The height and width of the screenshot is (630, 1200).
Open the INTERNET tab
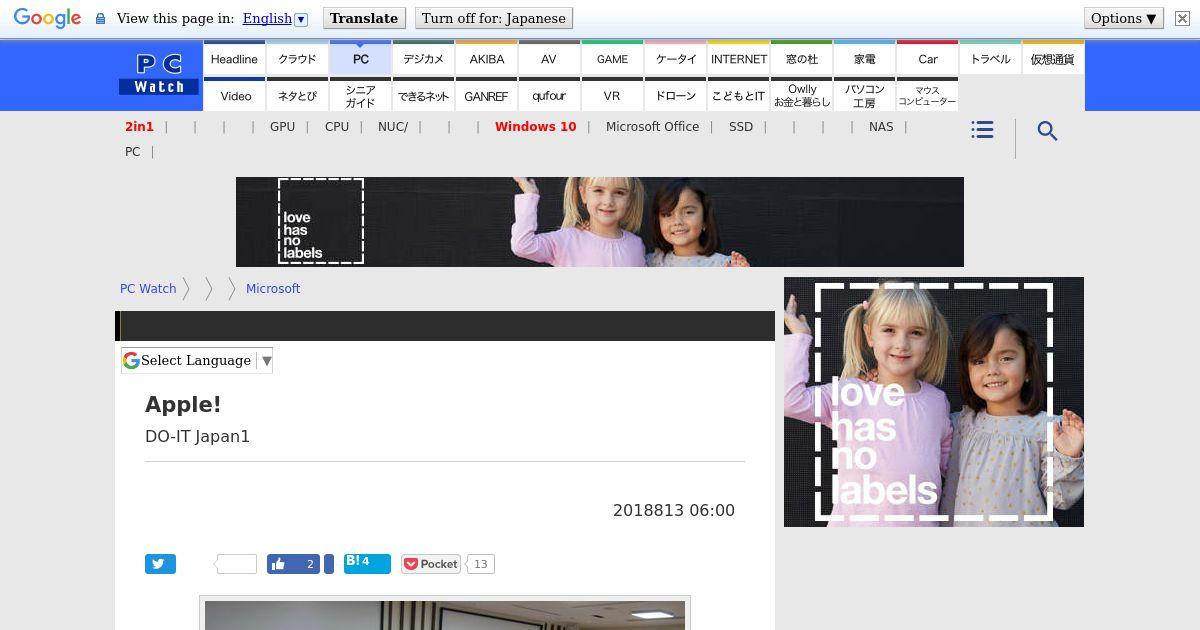point(738,59)
